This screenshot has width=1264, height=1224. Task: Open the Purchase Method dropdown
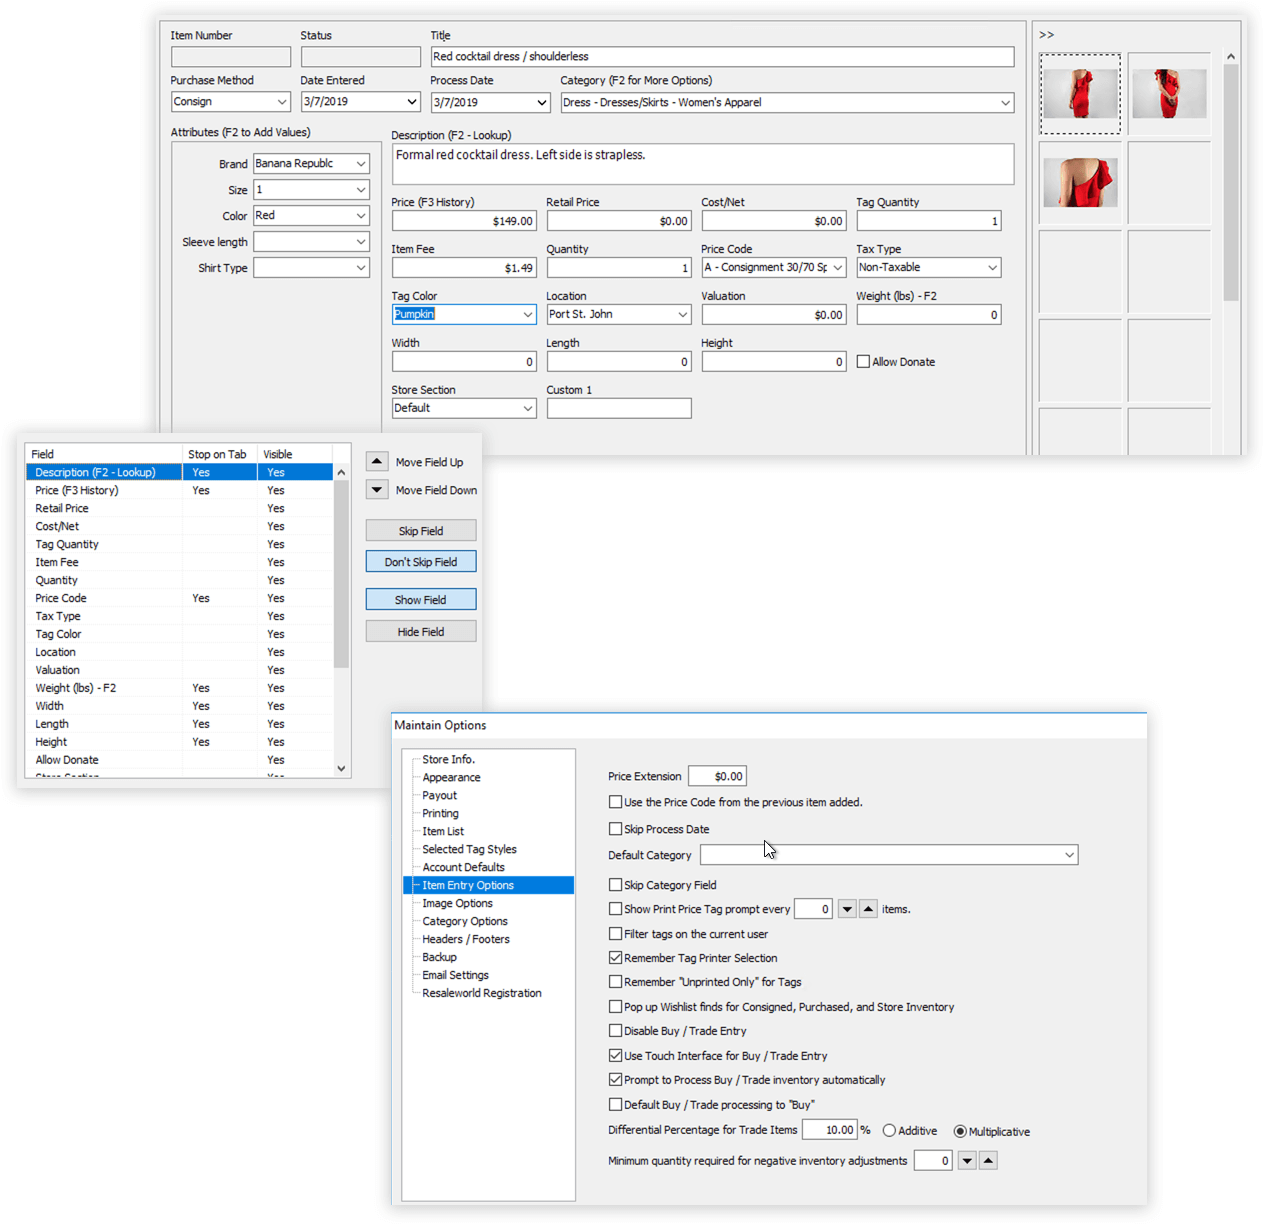click(281, 102)
